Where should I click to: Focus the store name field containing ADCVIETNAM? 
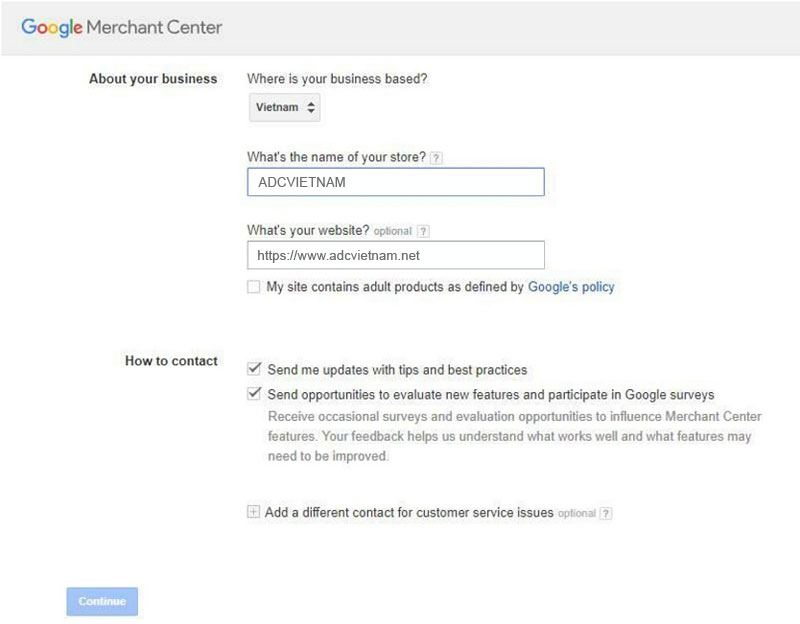(x=395, y=182)
